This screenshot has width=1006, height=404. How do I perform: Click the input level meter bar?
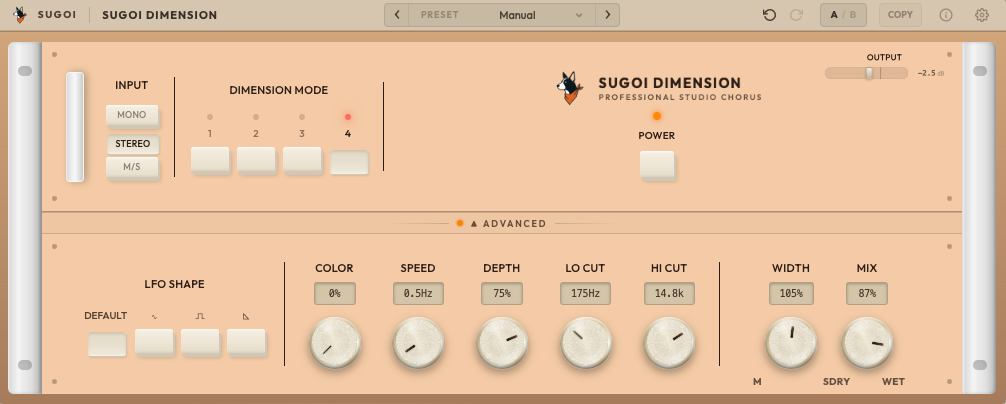click(x=75, y=127)
